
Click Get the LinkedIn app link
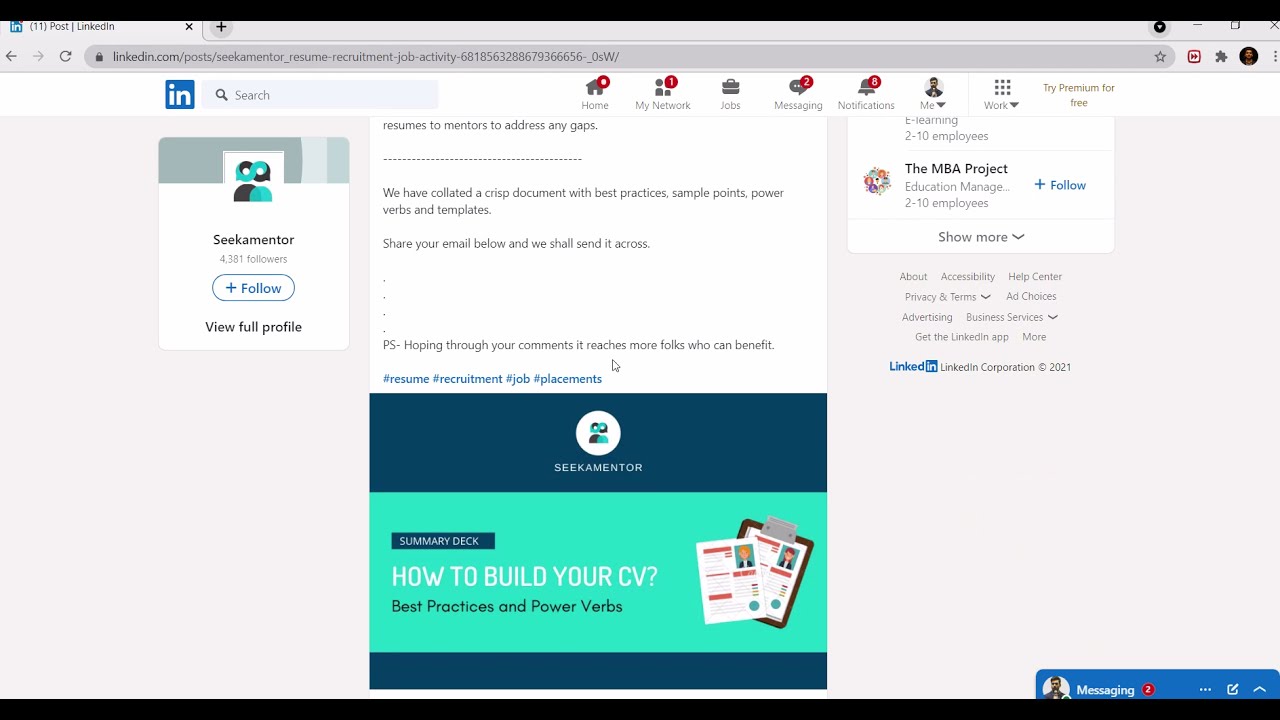(962, 337)
